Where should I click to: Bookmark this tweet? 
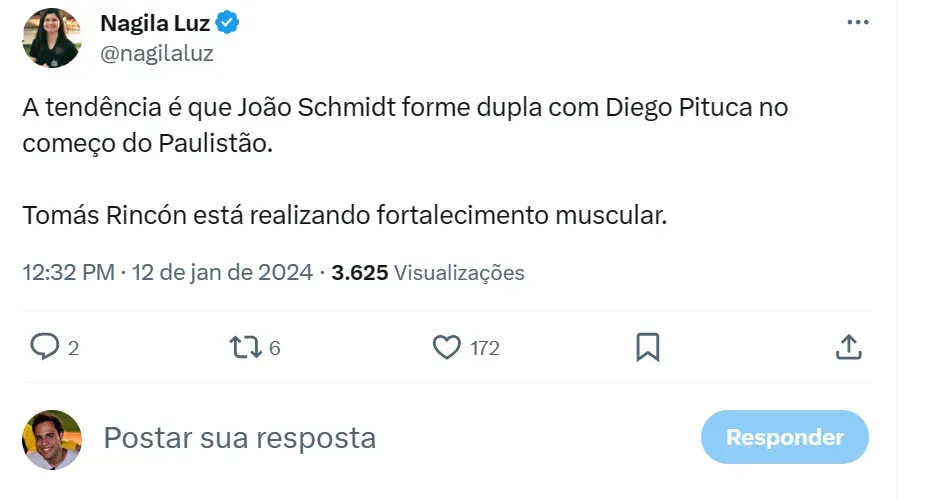pyautogui.click(x=647, y=347)
